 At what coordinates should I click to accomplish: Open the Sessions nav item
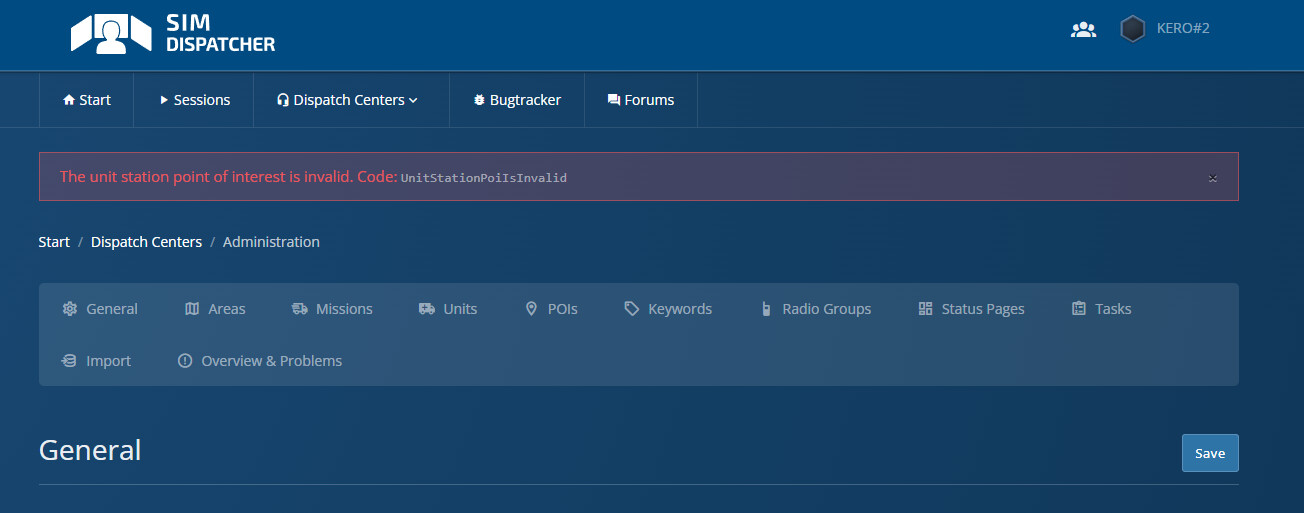pyautogui.click(x=194, y=100)
